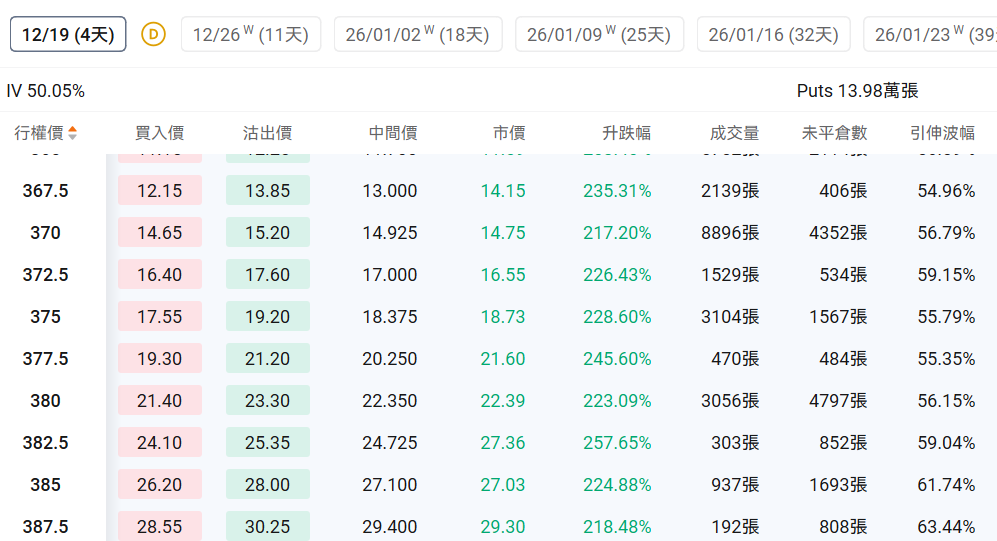Select the 12/19 (4天) expiry tab
Image resolution: width=997 pixels, height=541 pixels.
pyautogui.click(x=68, y=35)
